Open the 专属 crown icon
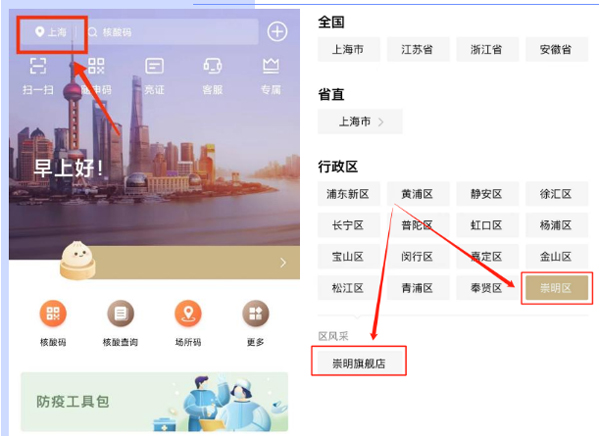600x436 pixels. tap(271, 66)
